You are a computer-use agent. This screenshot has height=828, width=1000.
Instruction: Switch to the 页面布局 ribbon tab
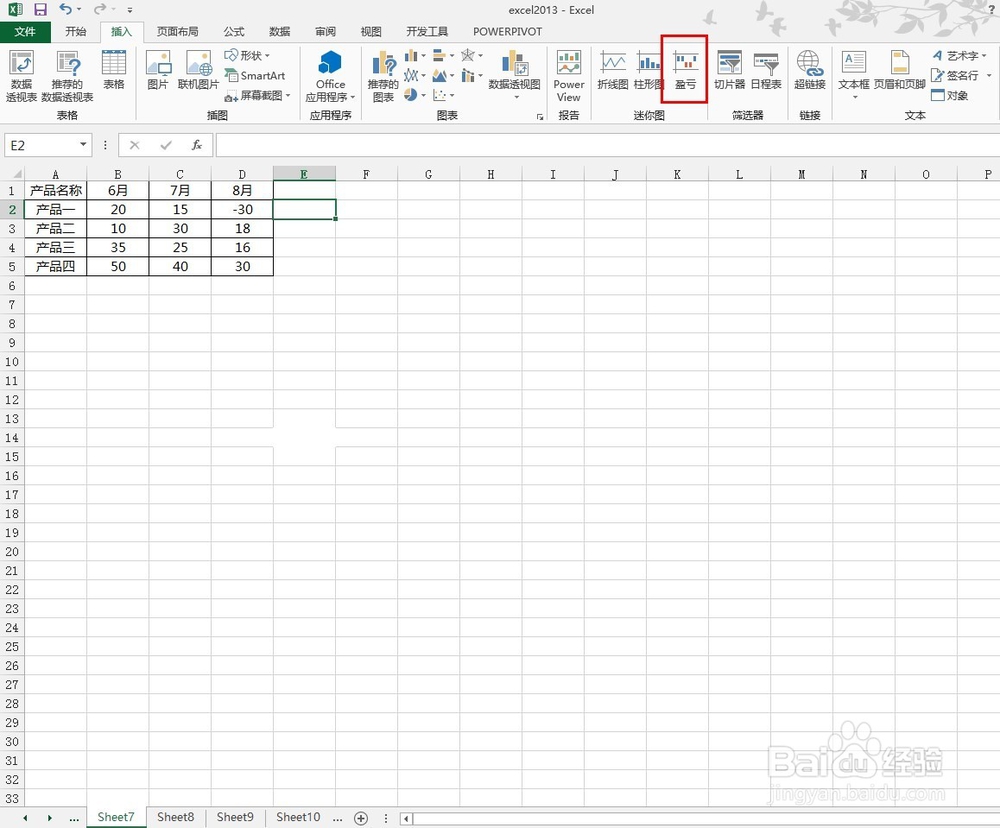pyautogui.click(x=177, y=31)
